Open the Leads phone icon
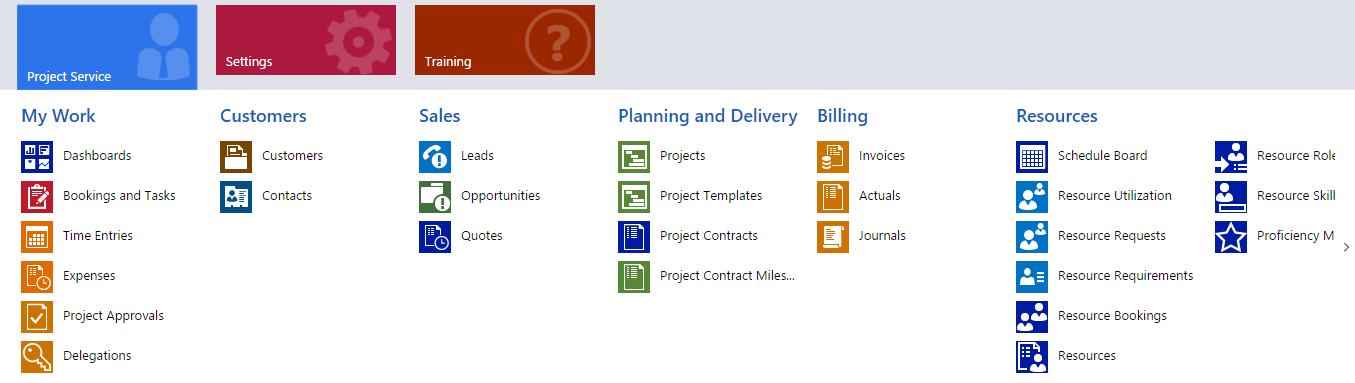The image size is (1355, 383). point(435,157)
